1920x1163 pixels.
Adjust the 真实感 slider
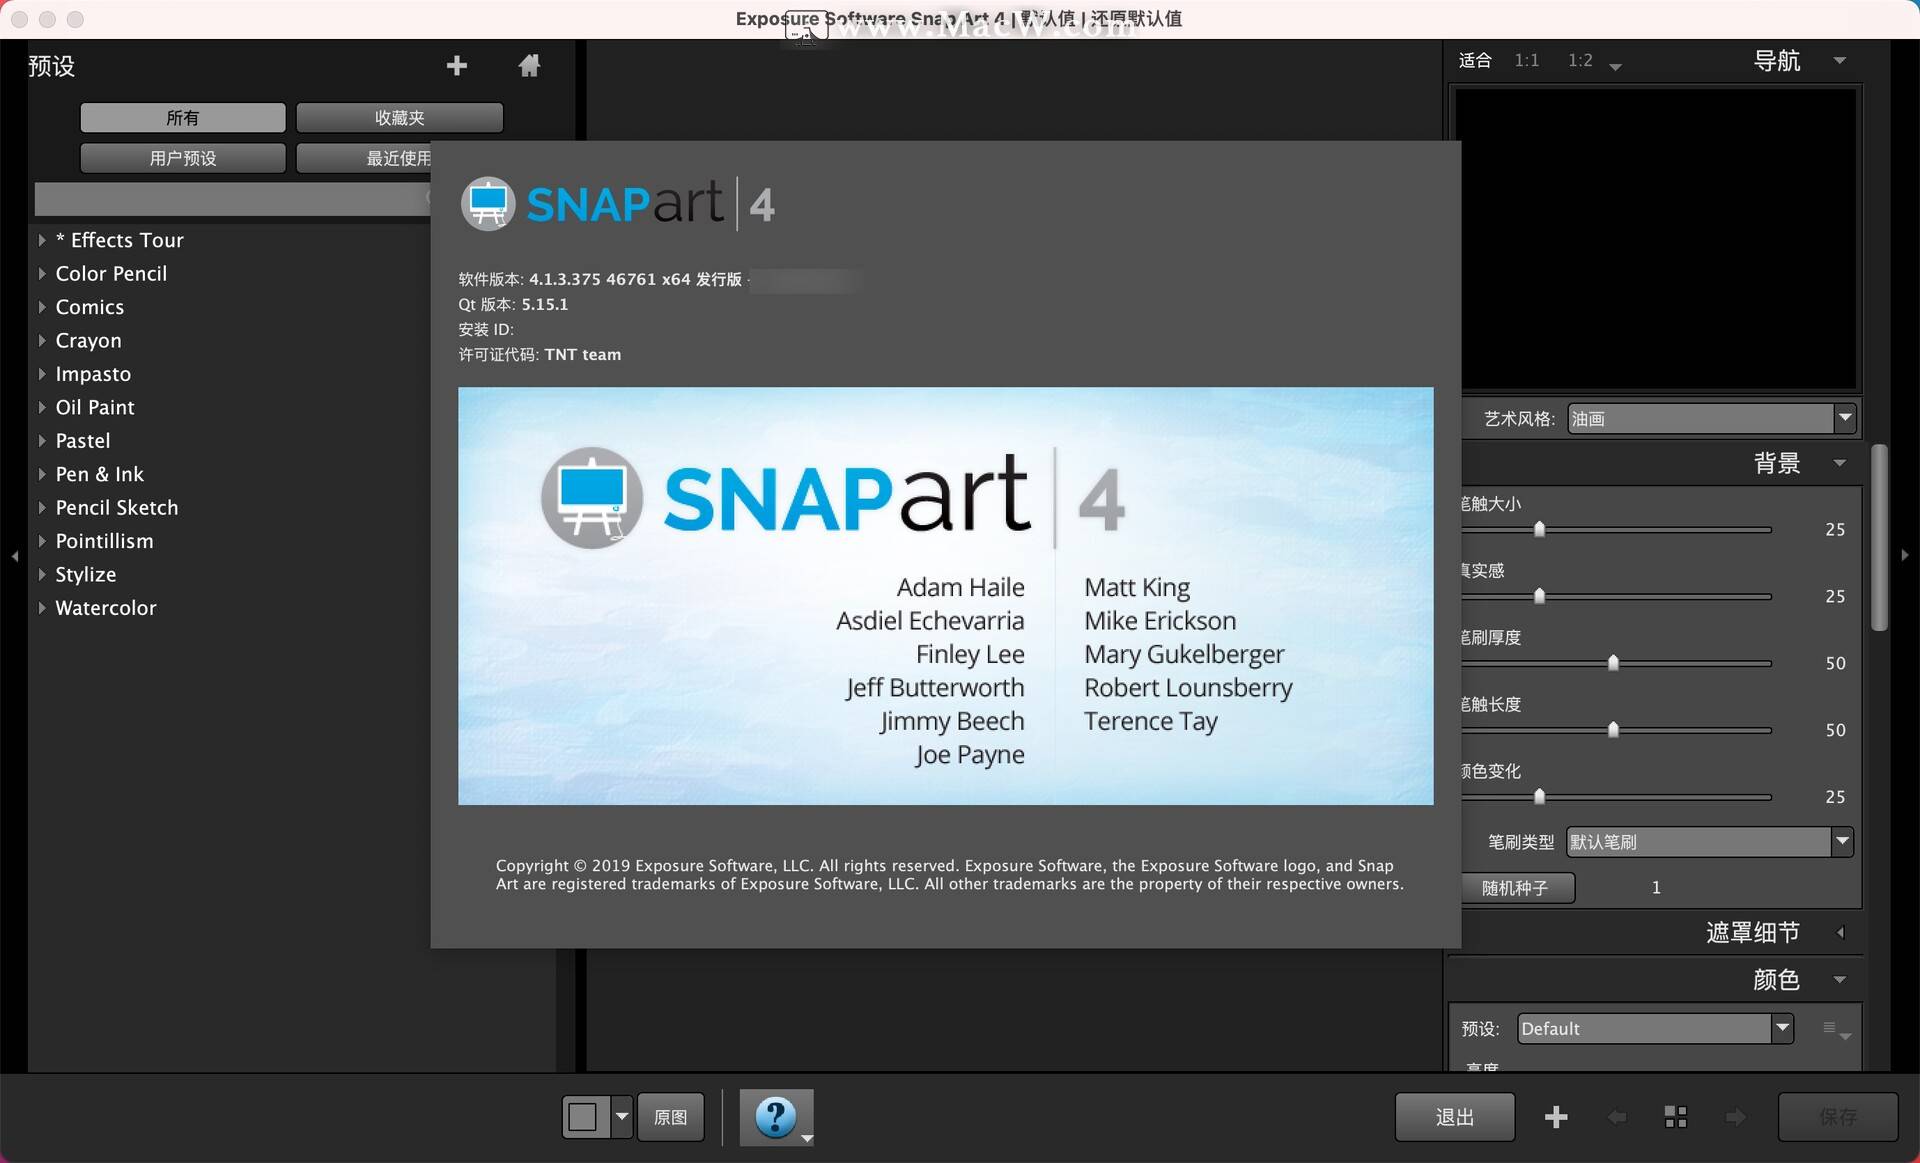pyautogui.click(x=1540, y=596)
